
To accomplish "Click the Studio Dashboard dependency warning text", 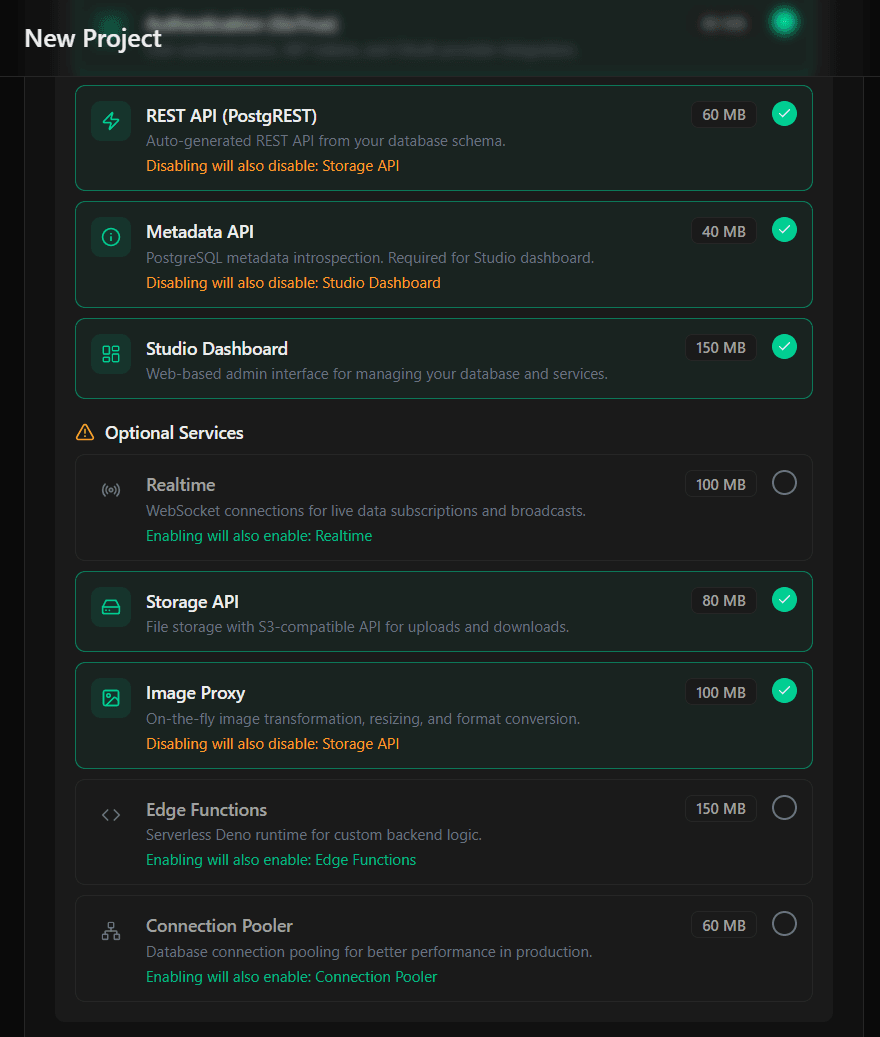I will click(293, 283).
